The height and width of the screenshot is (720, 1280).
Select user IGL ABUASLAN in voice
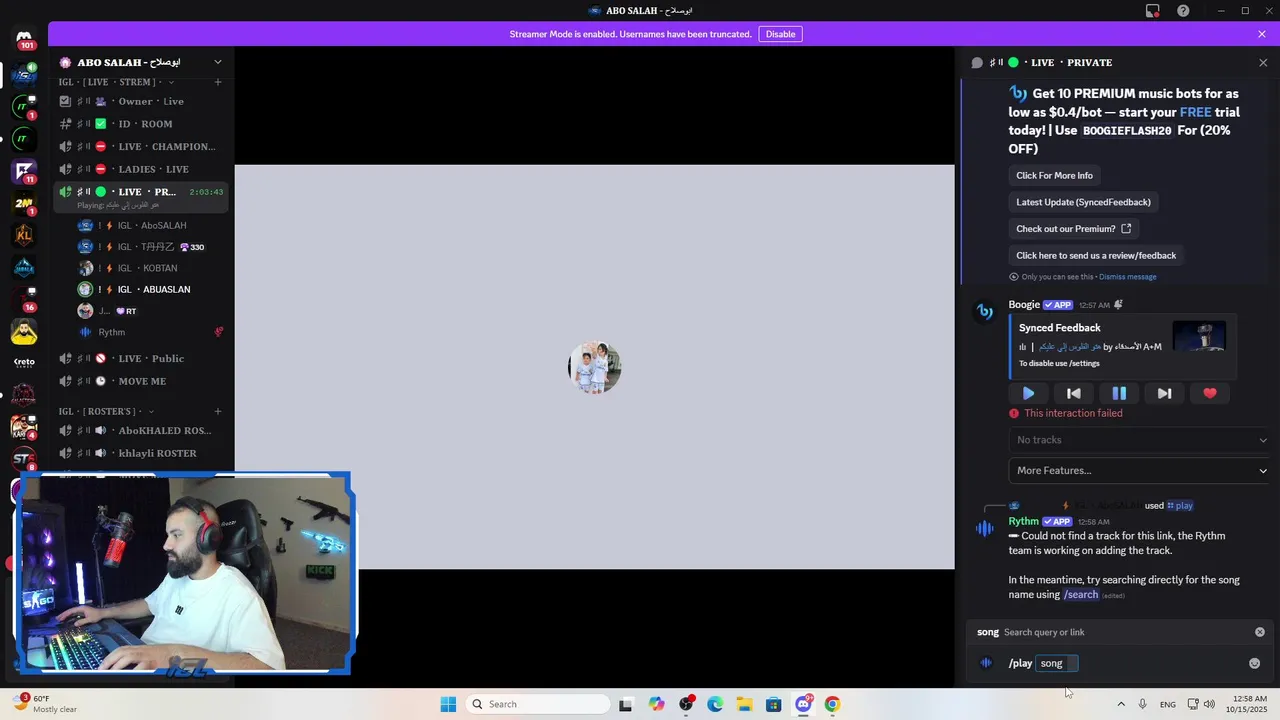click(152, 289)
